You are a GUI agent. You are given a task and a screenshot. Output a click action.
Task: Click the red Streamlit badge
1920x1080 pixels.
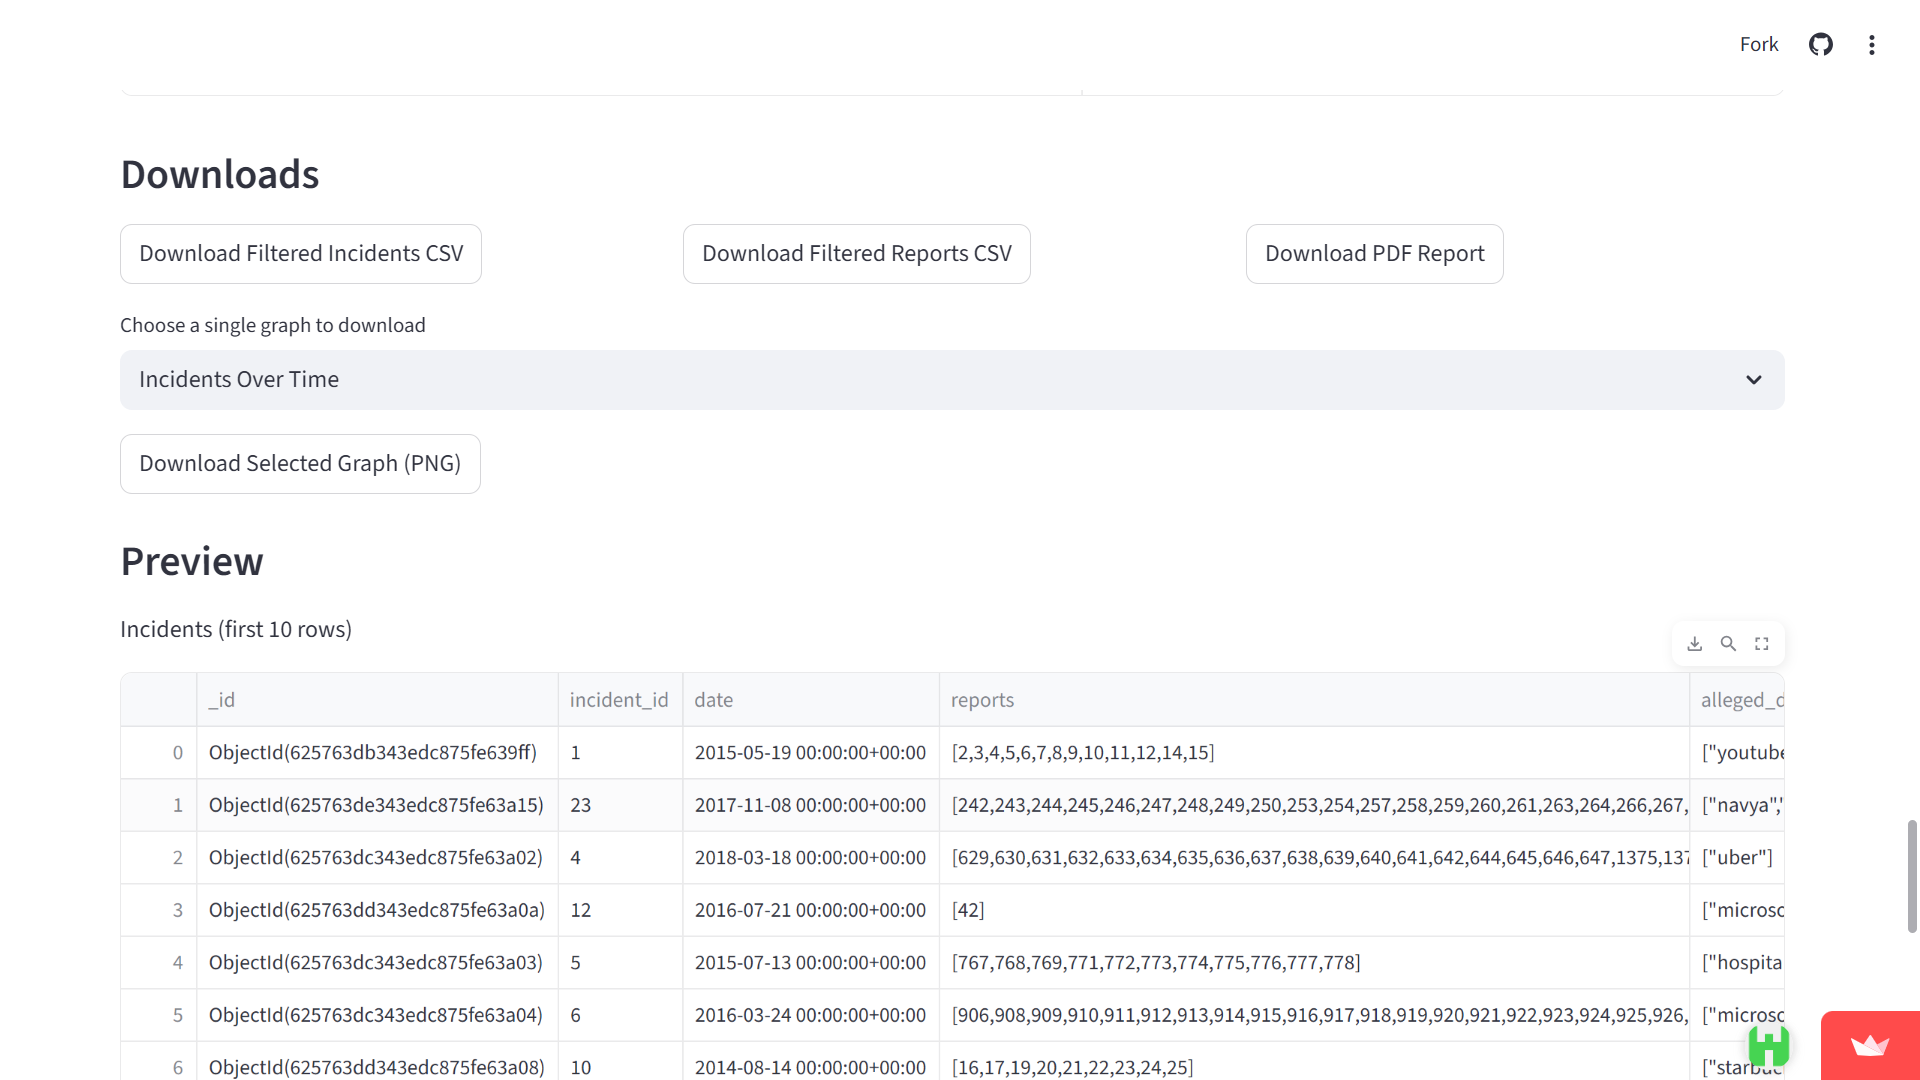(1869, 1046)
